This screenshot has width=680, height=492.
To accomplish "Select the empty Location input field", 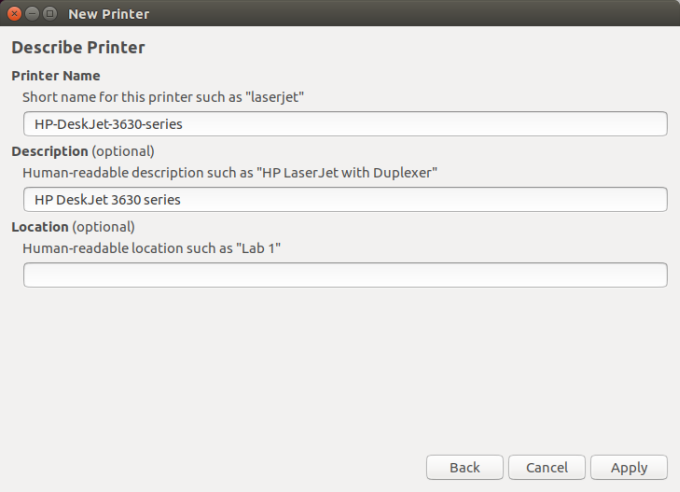I will [345, 275].
